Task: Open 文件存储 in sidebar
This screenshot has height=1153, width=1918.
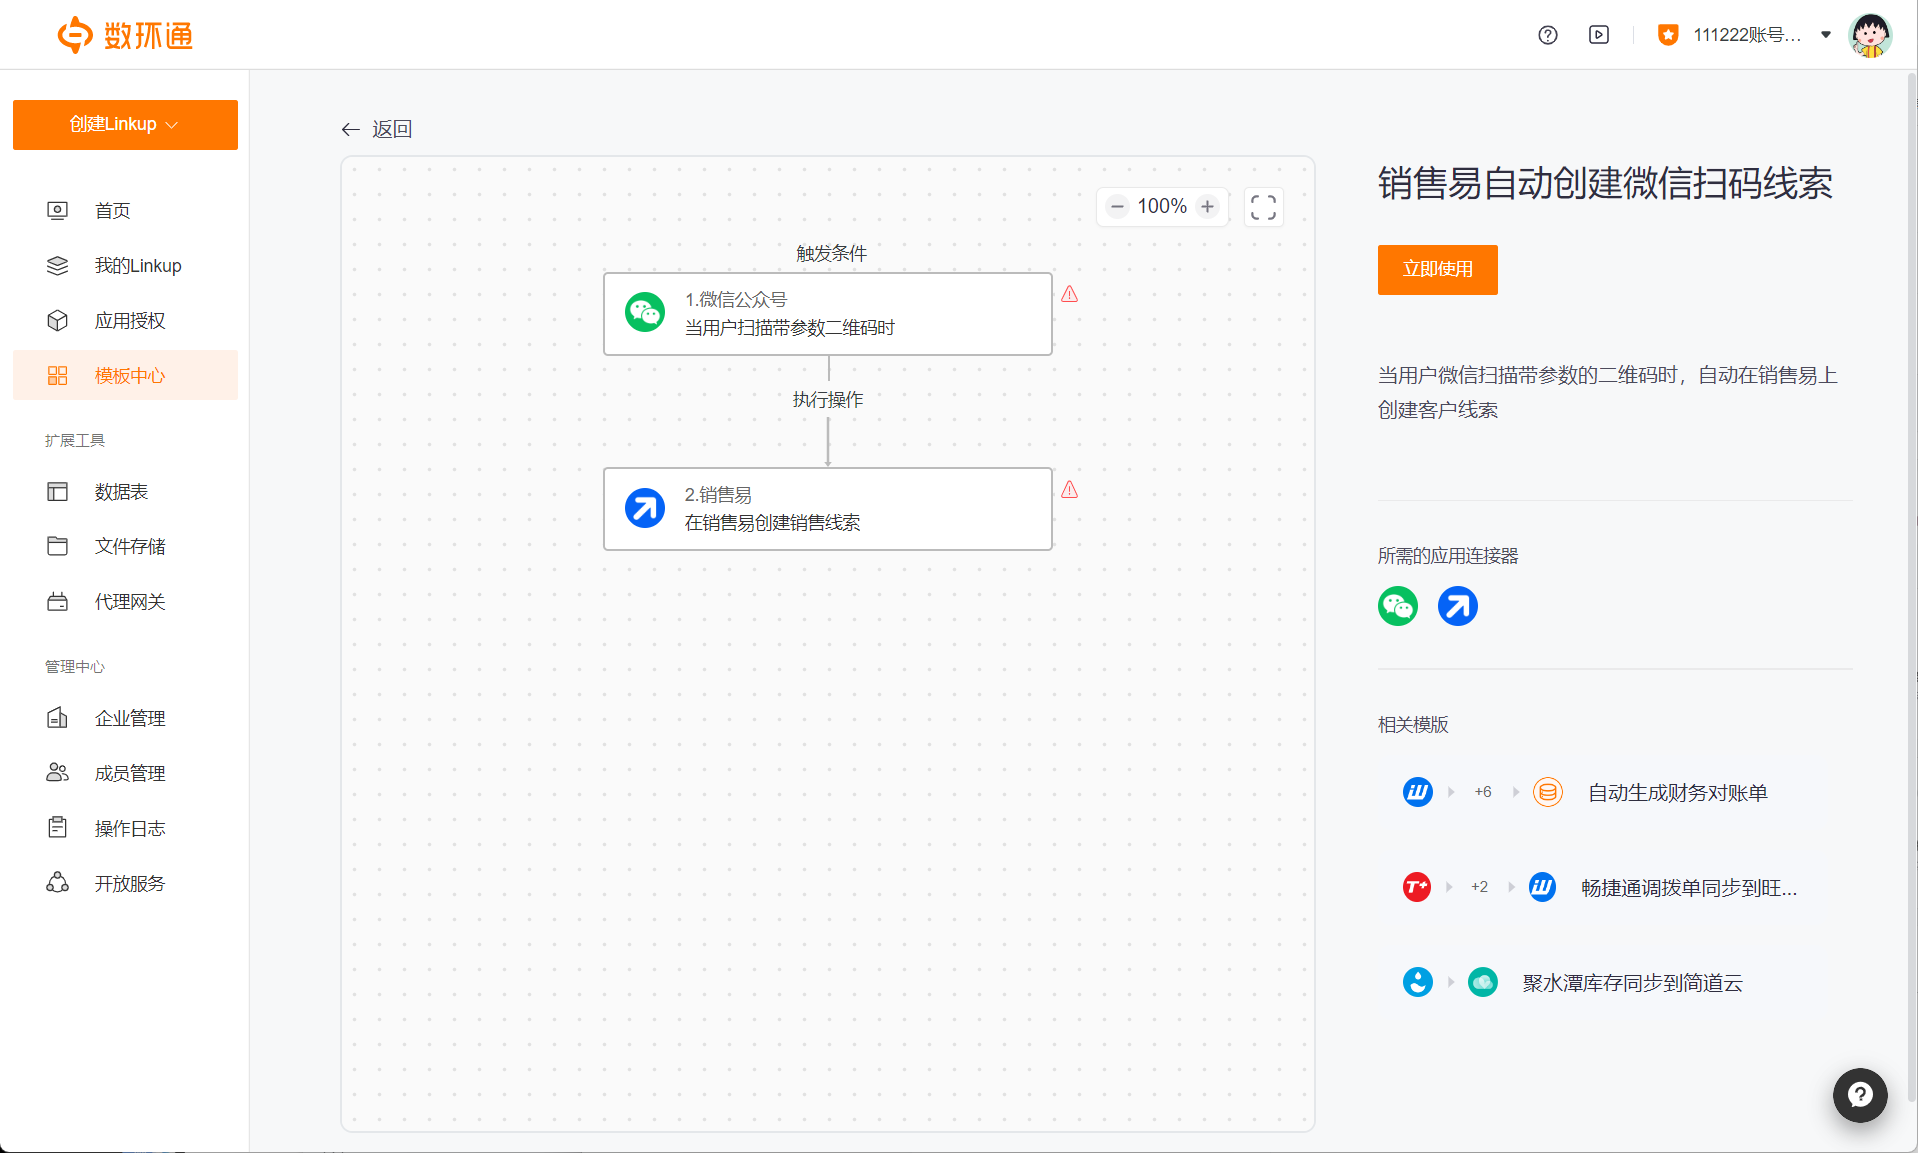Action: 125,546
